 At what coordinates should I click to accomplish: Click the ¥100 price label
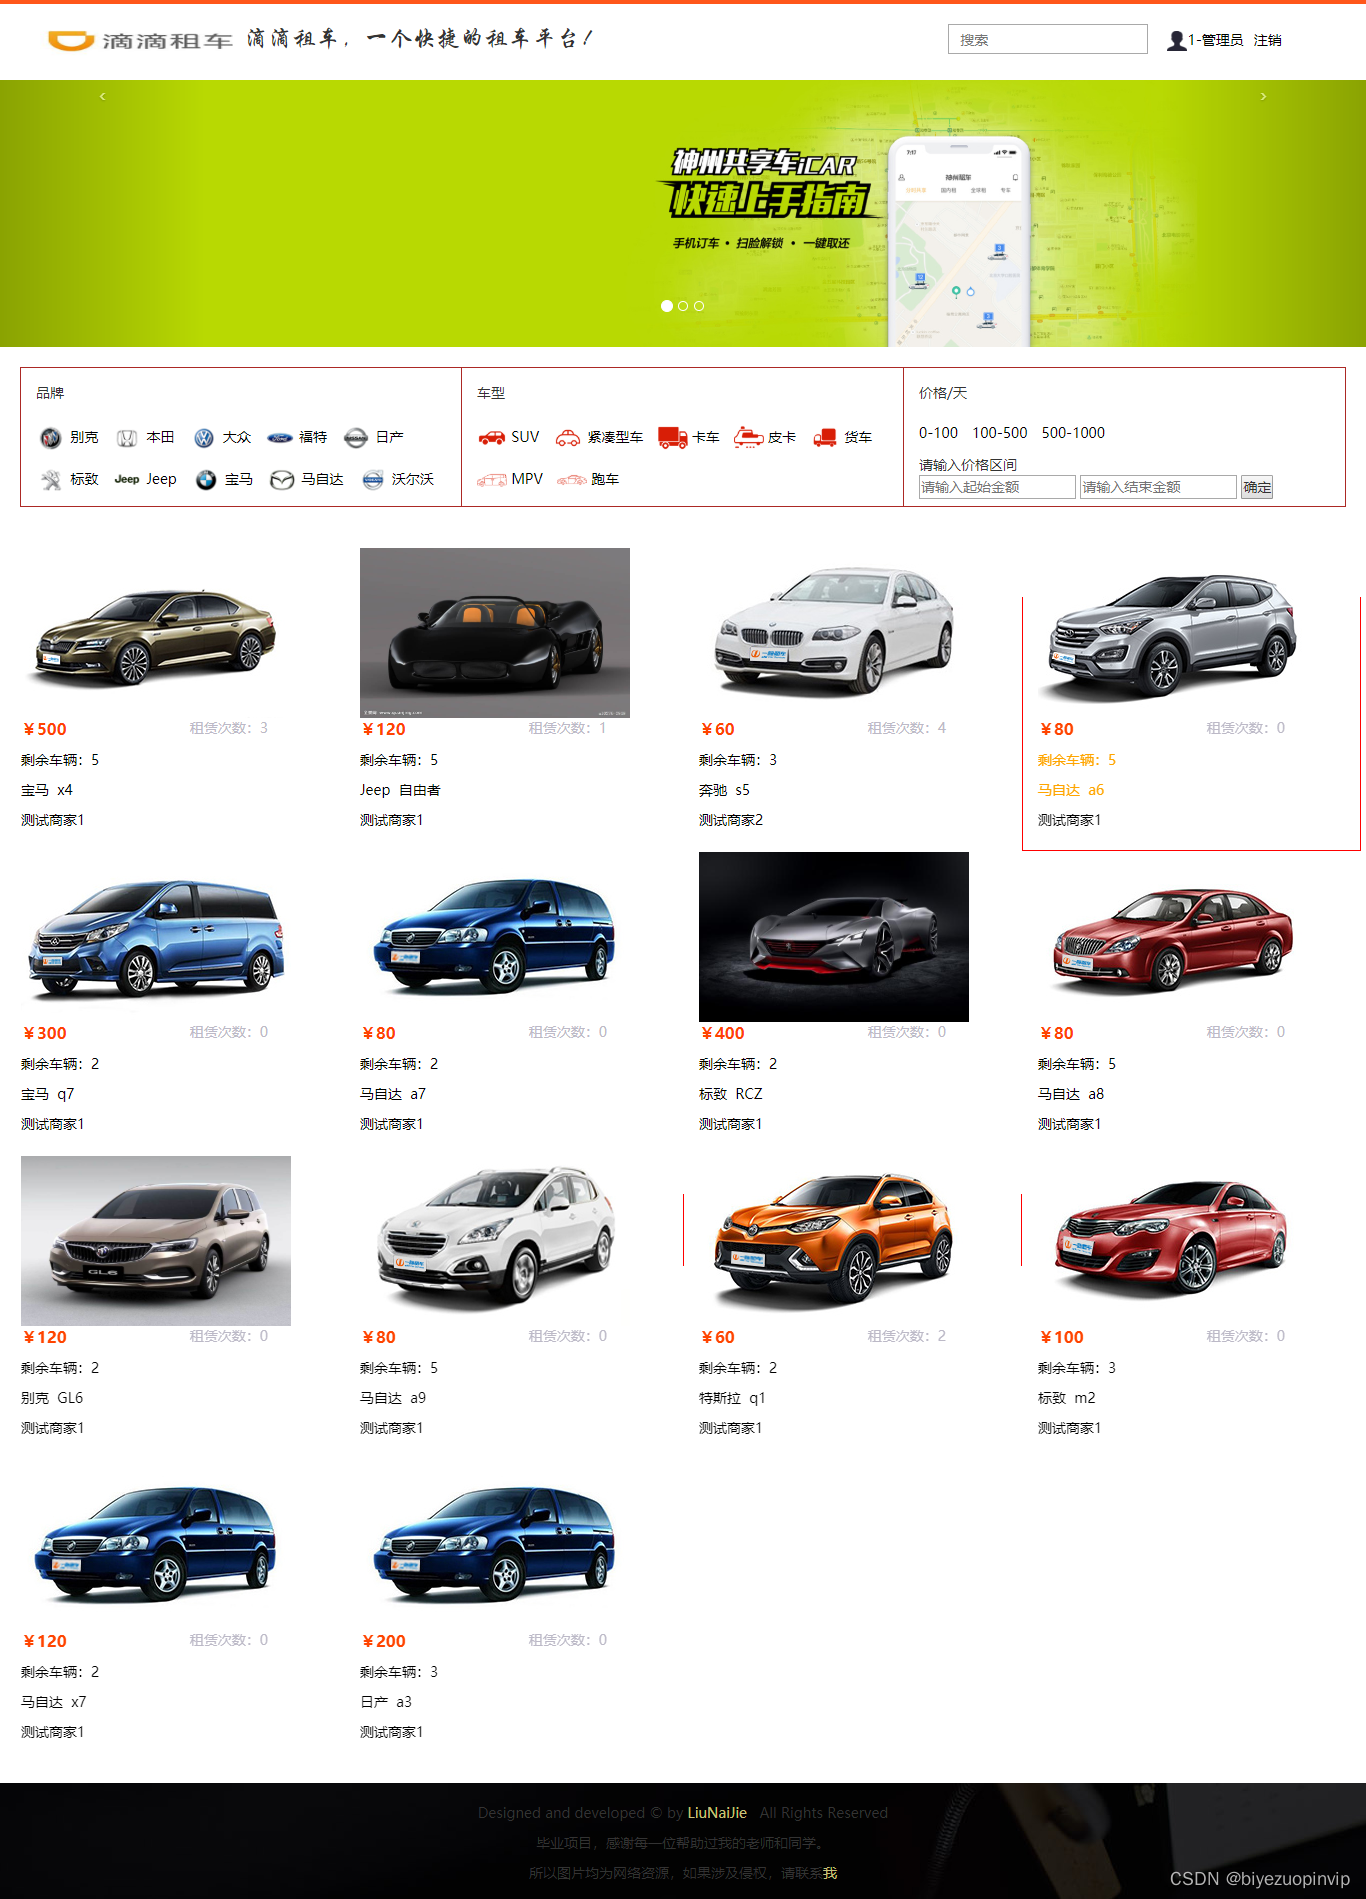(1062, 1337)
